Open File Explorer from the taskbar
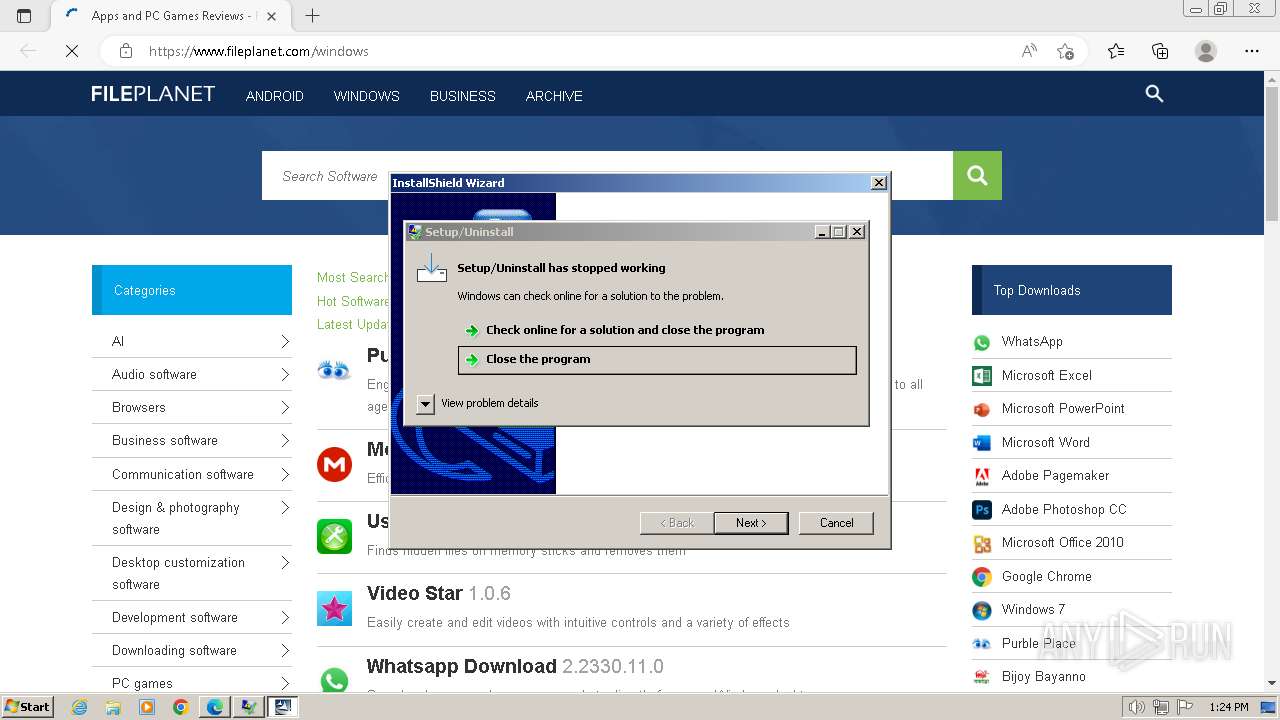1280x720 pixels. [x=113, y=707]
